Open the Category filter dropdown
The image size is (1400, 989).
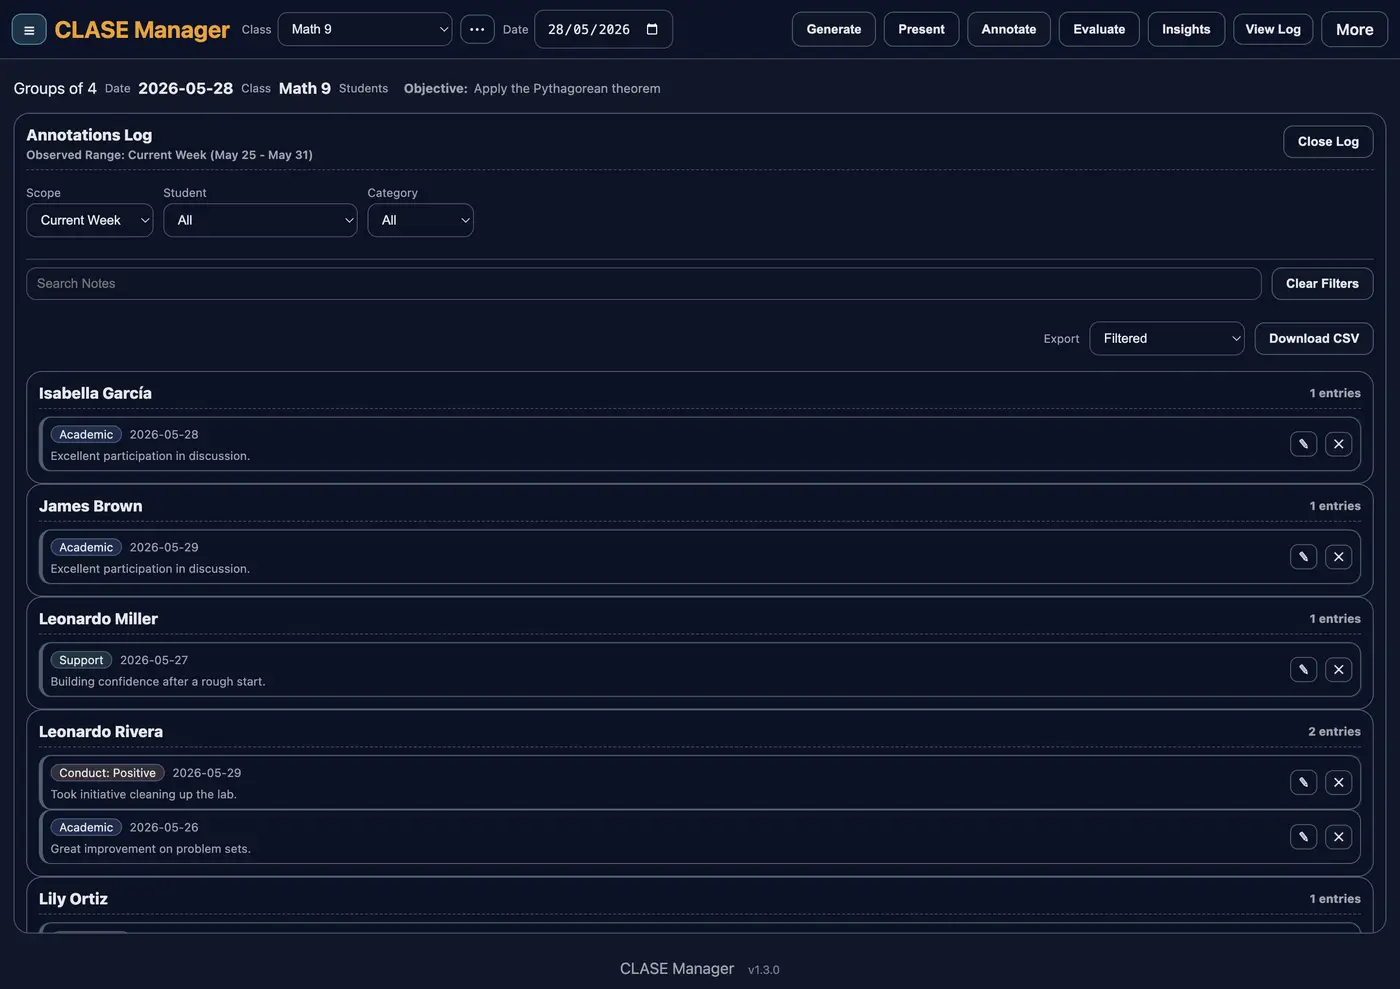(x=420, y=220)
